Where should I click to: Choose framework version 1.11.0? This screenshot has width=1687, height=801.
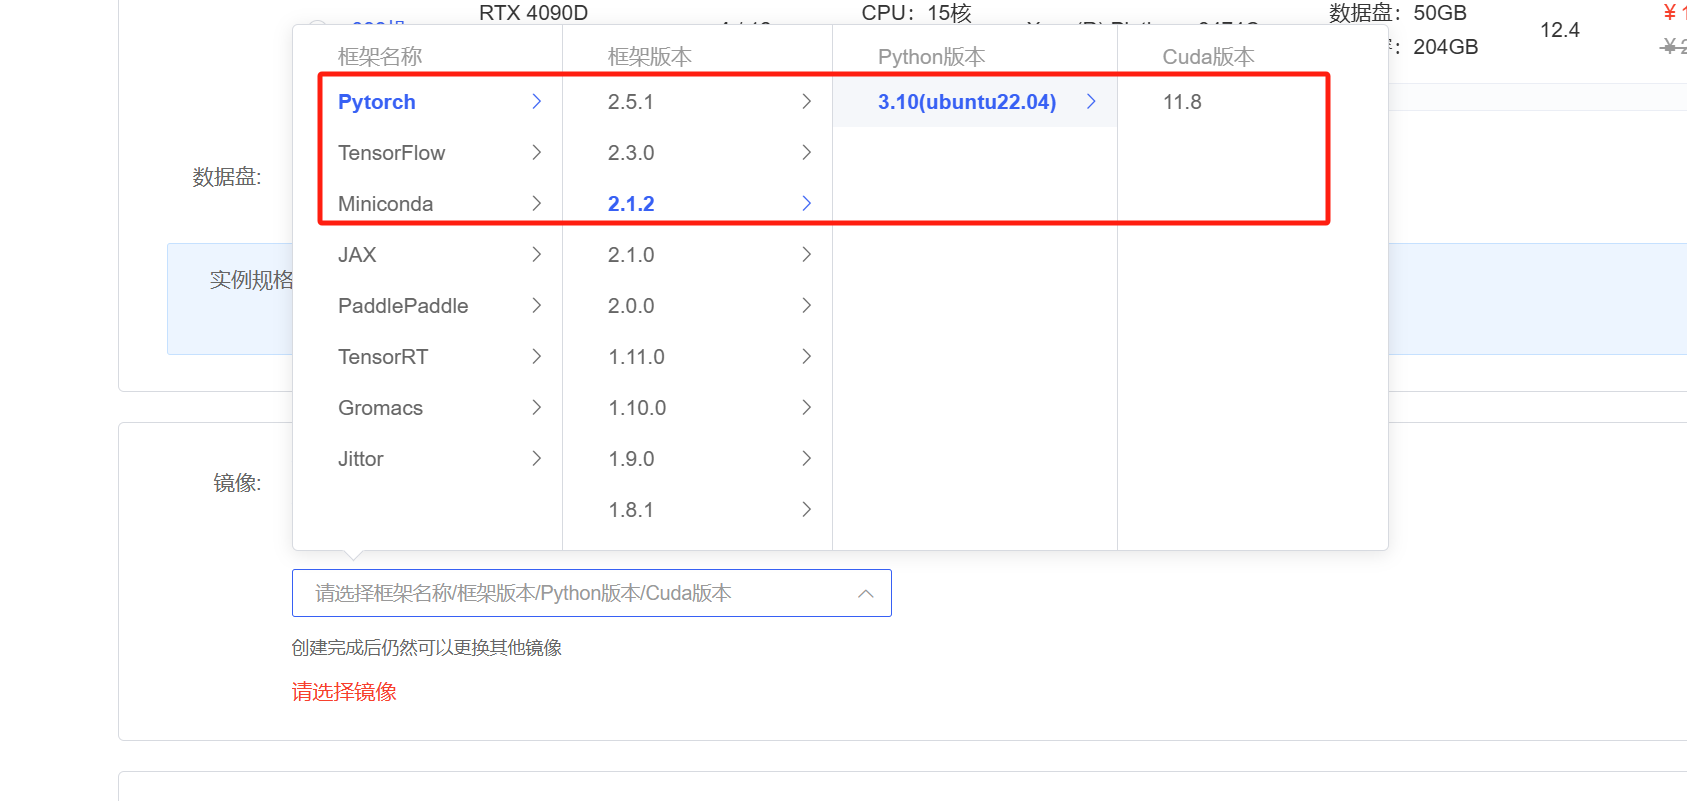click(636, 357)
